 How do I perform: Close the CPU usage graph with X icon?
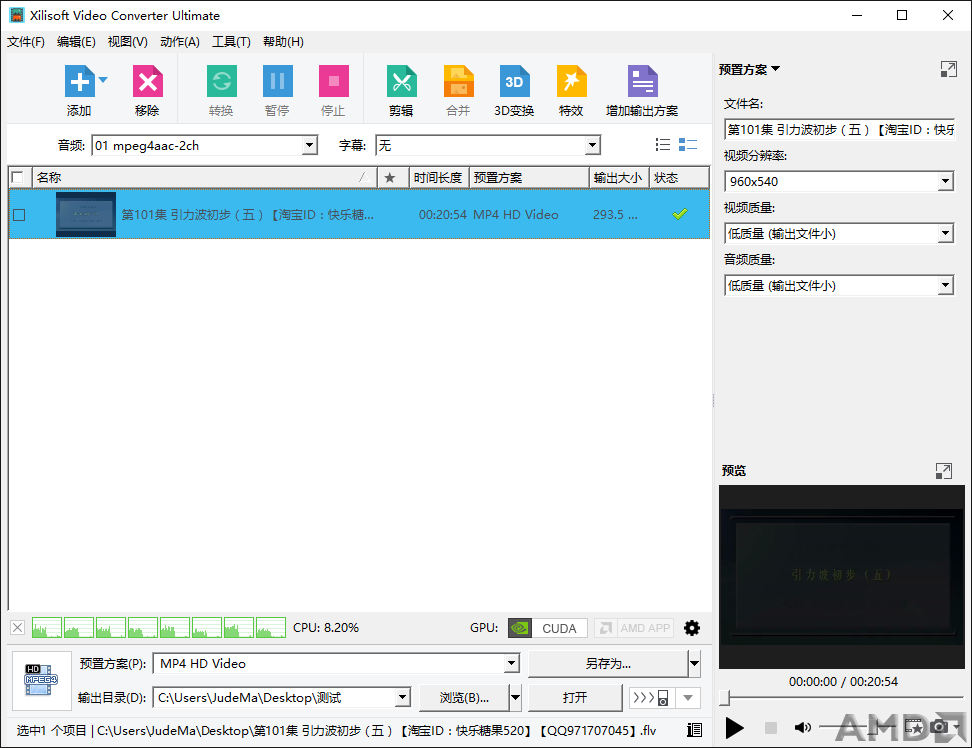[x=17, y=628]
